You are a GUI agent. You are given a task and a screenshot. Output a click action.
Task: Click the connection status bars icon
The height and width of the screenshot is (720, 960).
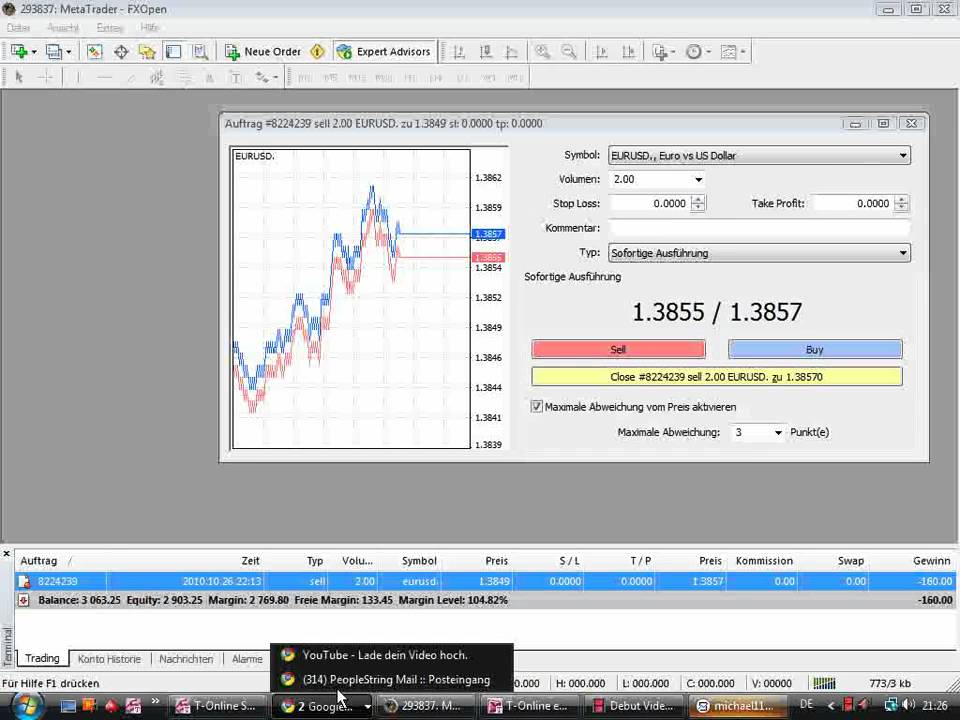(x=824, y=683)
